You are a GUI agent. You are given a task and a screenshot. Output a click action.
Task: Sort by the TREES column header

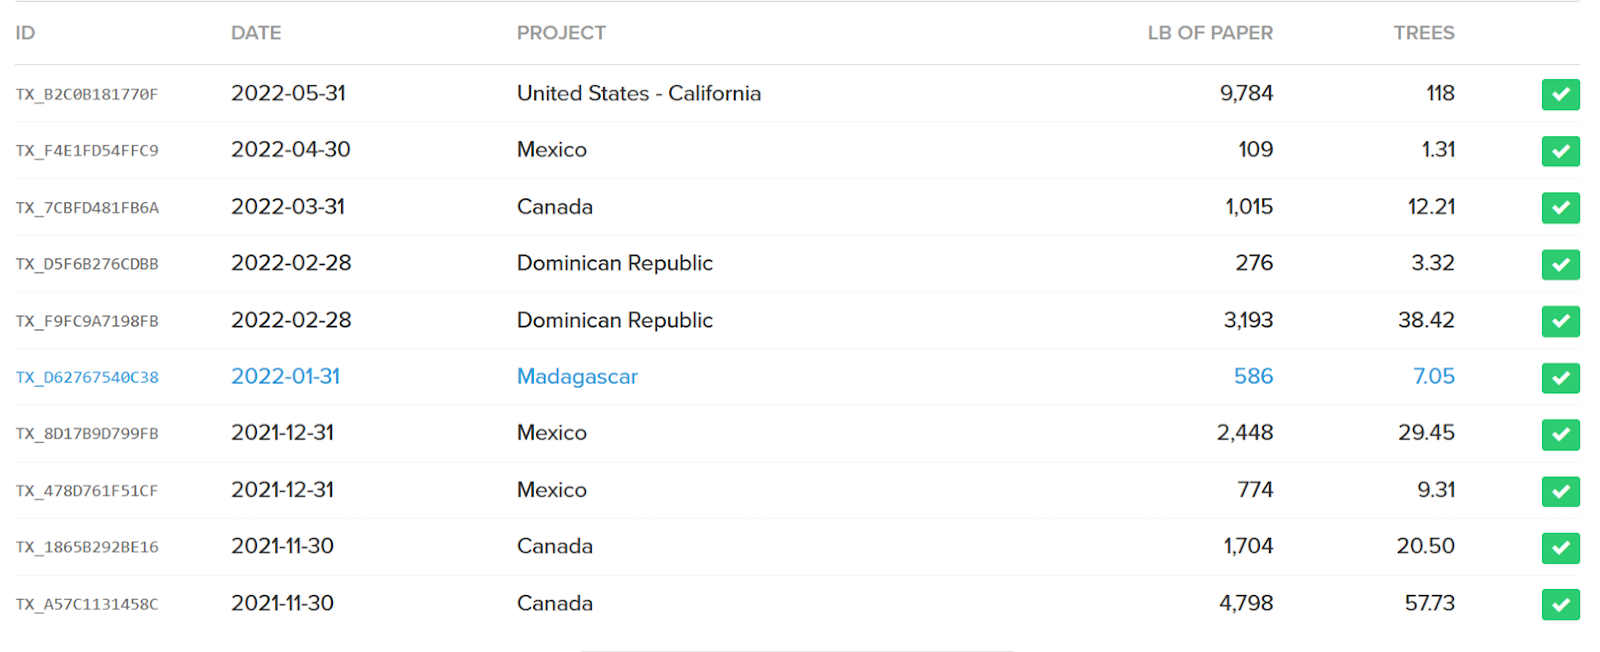click(1424, 33)
